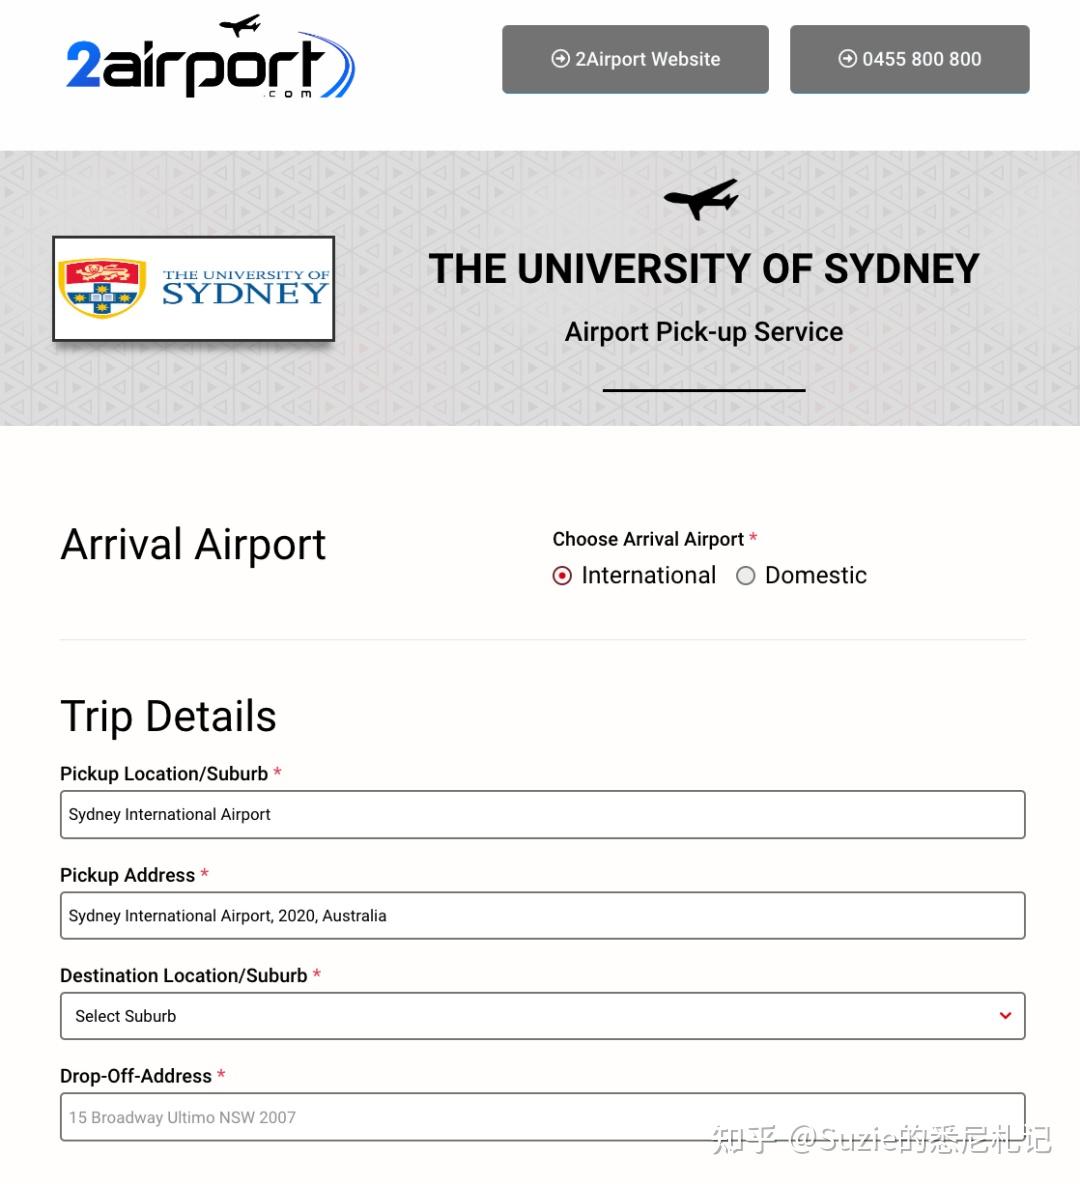The width and height of the screenshot is (1080, 1184).
Task: Click the red chevron on the suburb dropdown
Action: click(x=1005, y=1016)
